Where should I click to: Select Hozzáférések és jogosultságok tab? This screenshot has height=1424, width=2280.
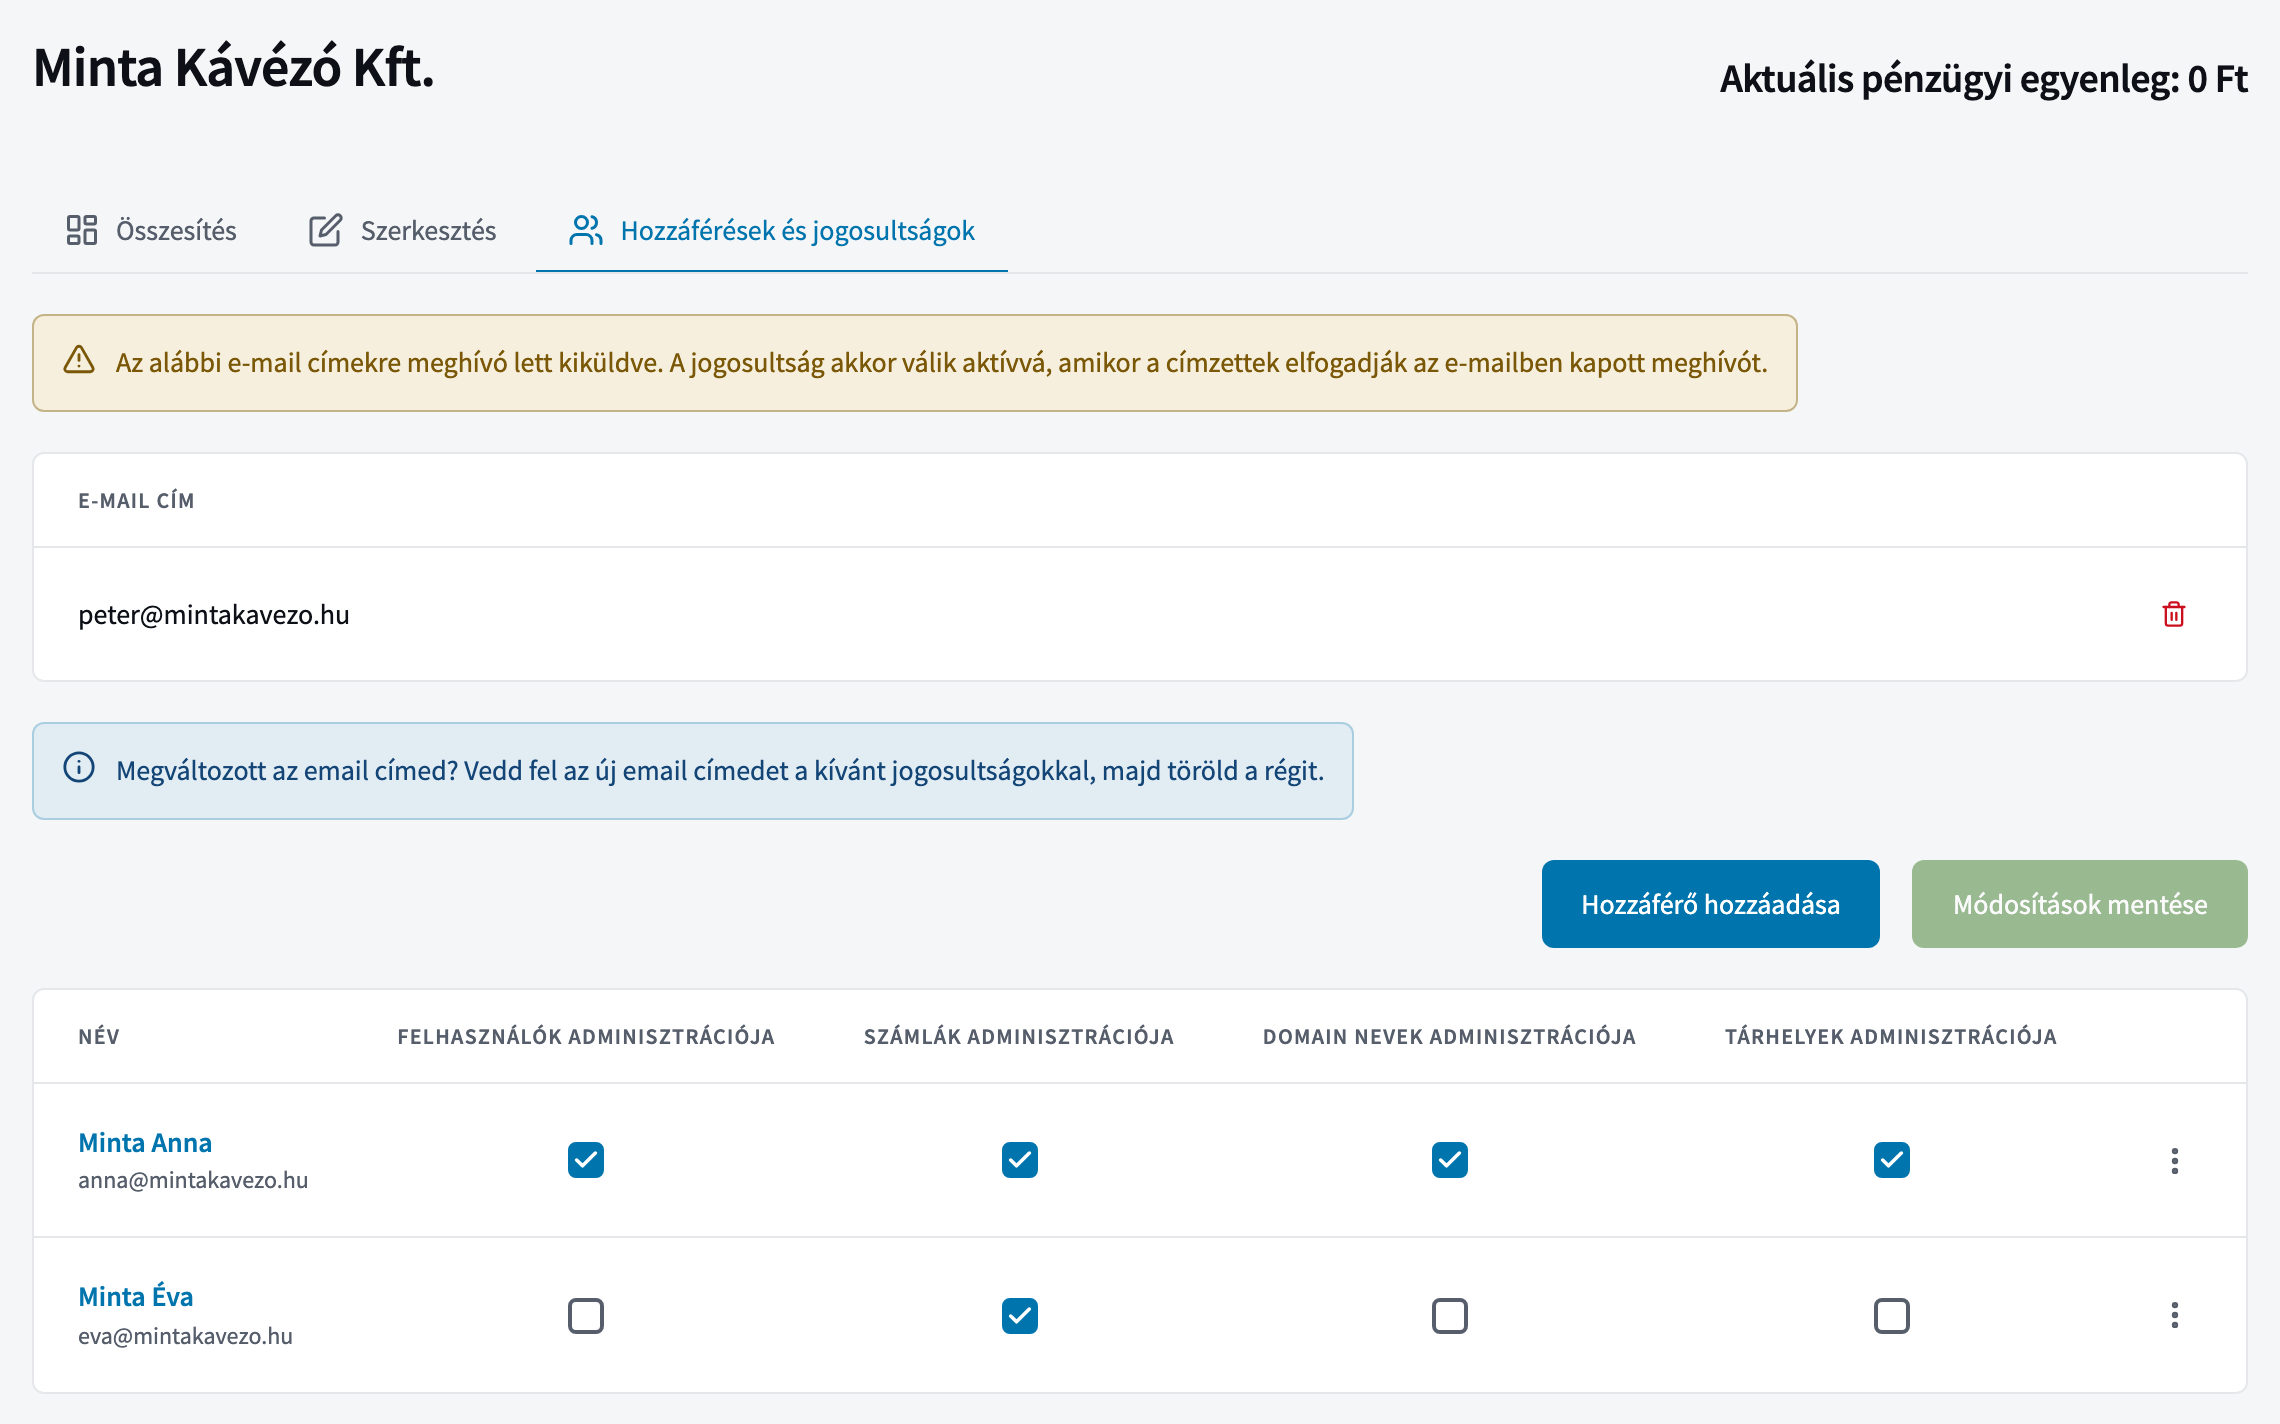[x=771, y=230]
